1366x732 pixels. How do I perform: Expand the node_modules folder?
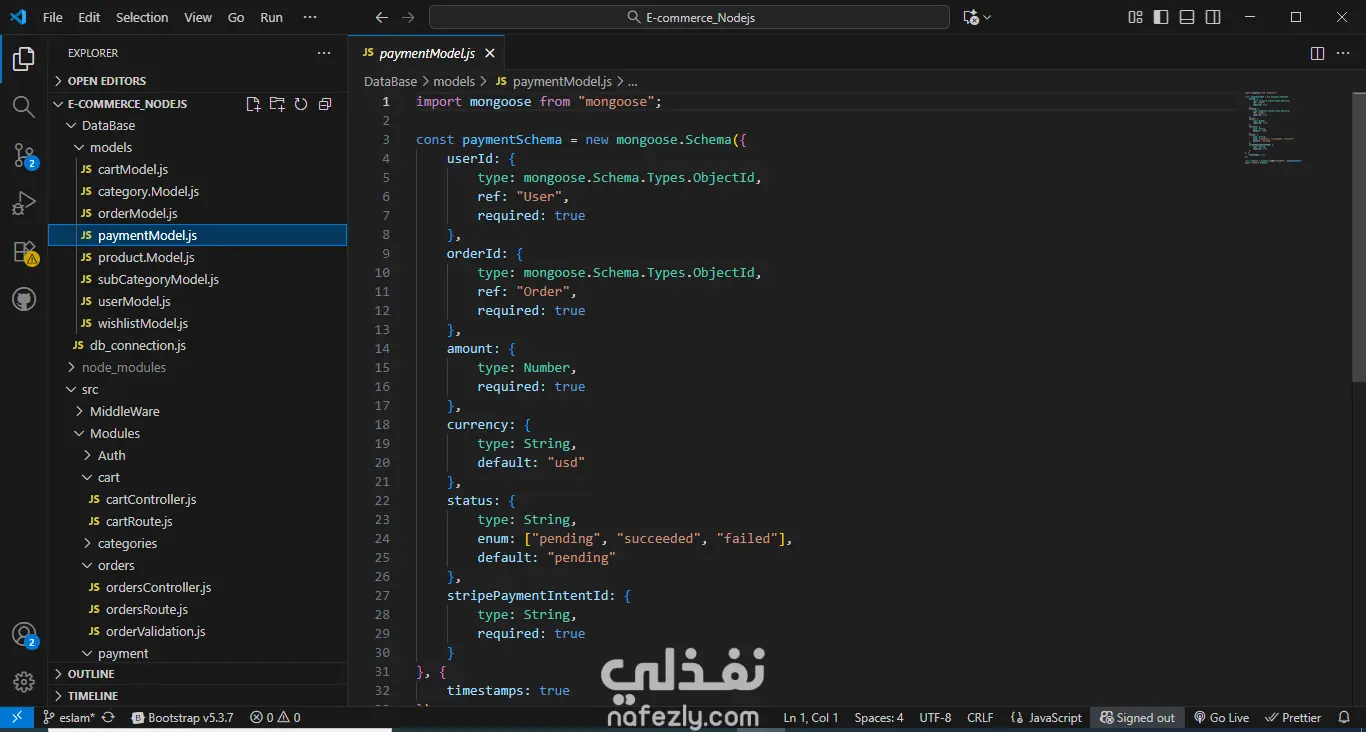tap(198, 368)
